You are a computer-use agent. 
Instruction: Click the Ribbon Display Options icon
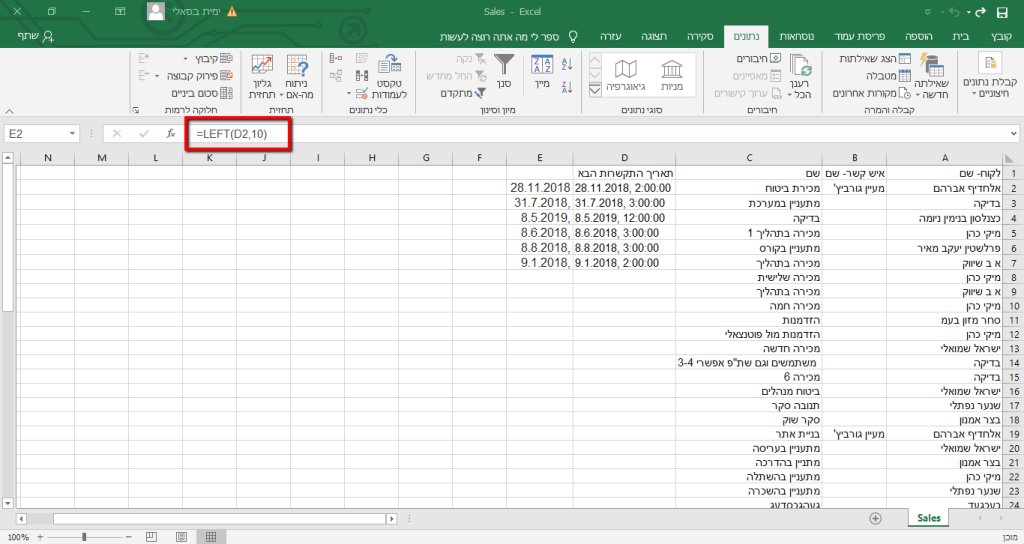click(x=120, y=12)
